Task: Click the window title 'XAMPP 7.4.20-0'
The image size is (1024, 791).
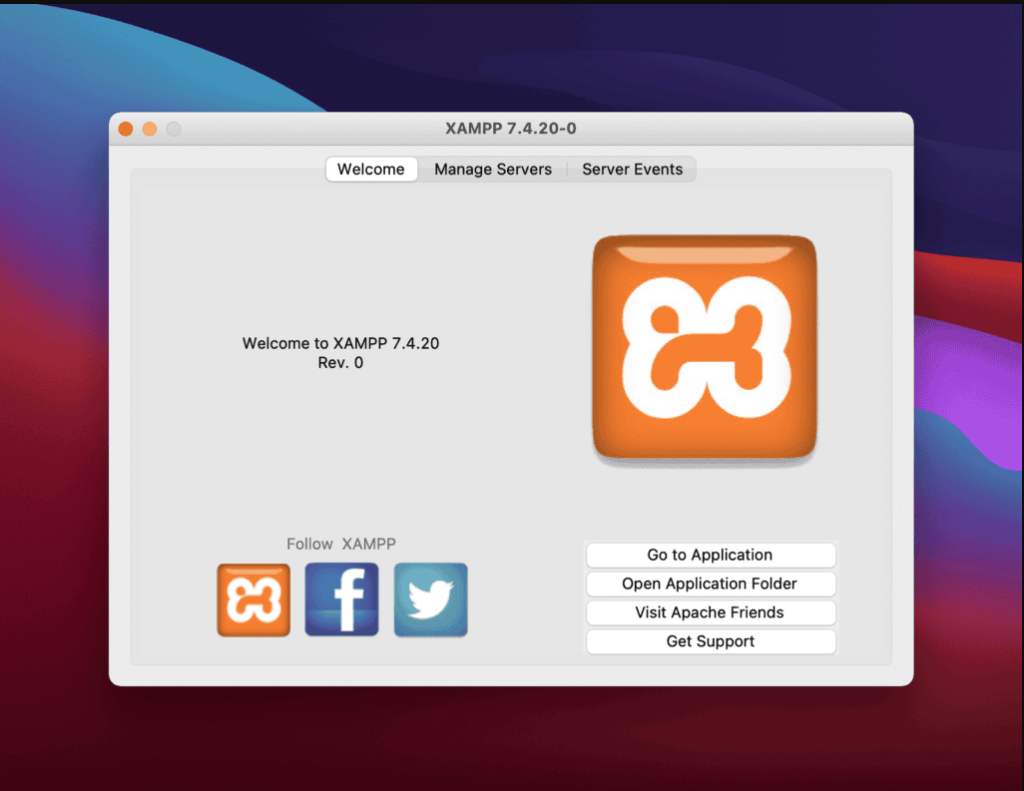Action: [511, 128]
